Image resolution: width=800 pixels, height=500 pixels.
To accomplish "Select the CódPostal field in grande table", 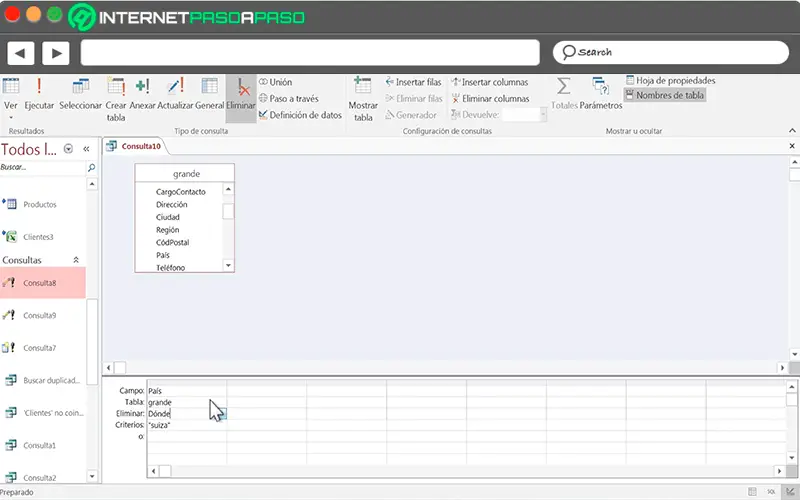I will pos(172,243).
